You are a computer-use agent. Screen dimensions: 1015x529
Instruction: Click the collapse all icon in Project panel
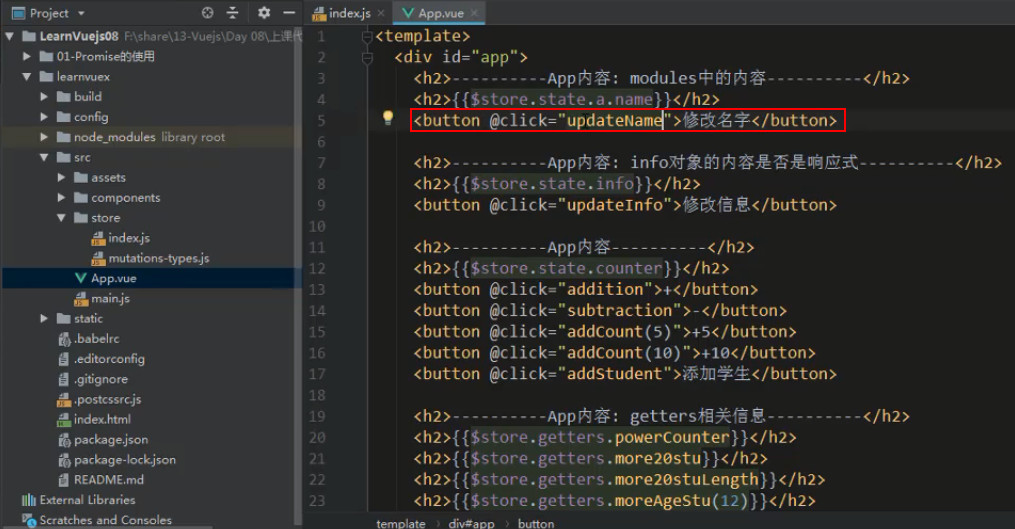pos(232,12)
